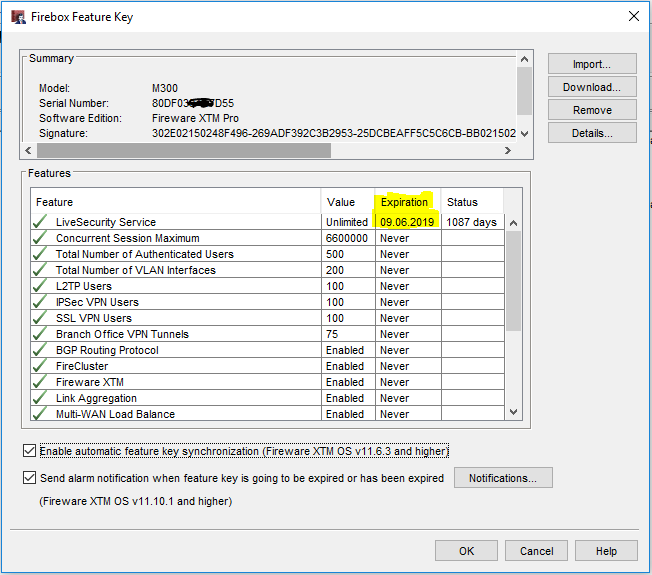Select Total Number of VLAN Interfaces row
Viewport: 652px width, 575px height.
tap(268, 270)
